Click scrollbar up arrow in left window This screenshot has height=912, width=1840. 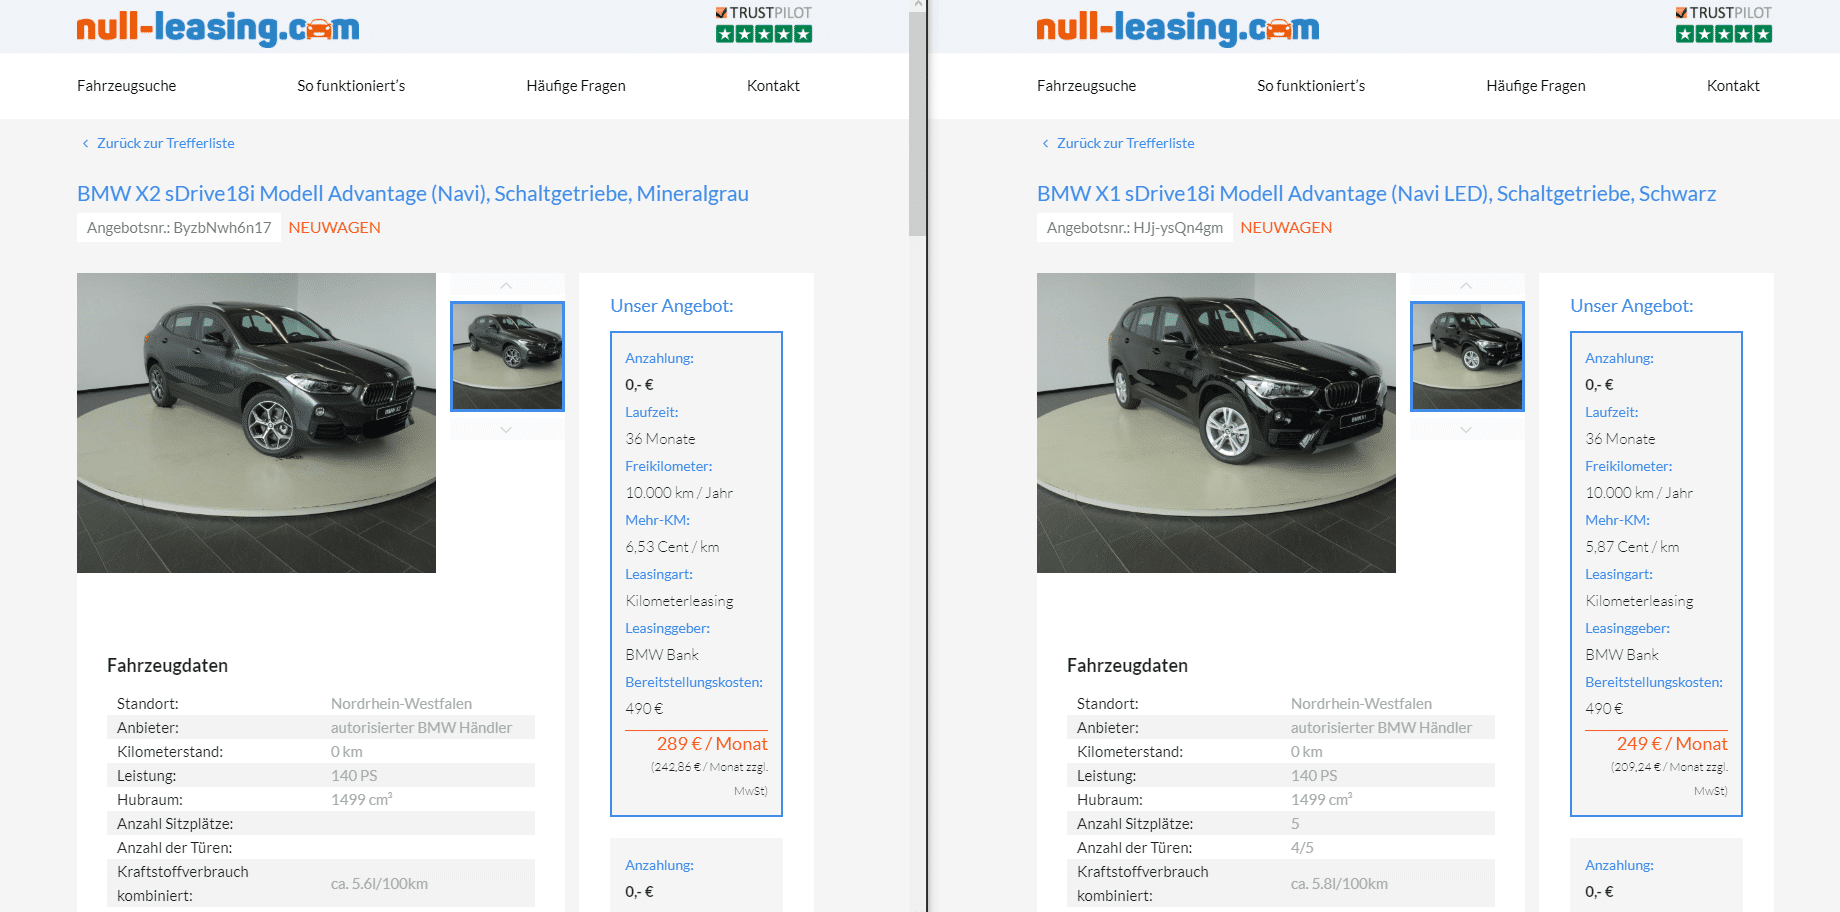(x=917, y=5)
